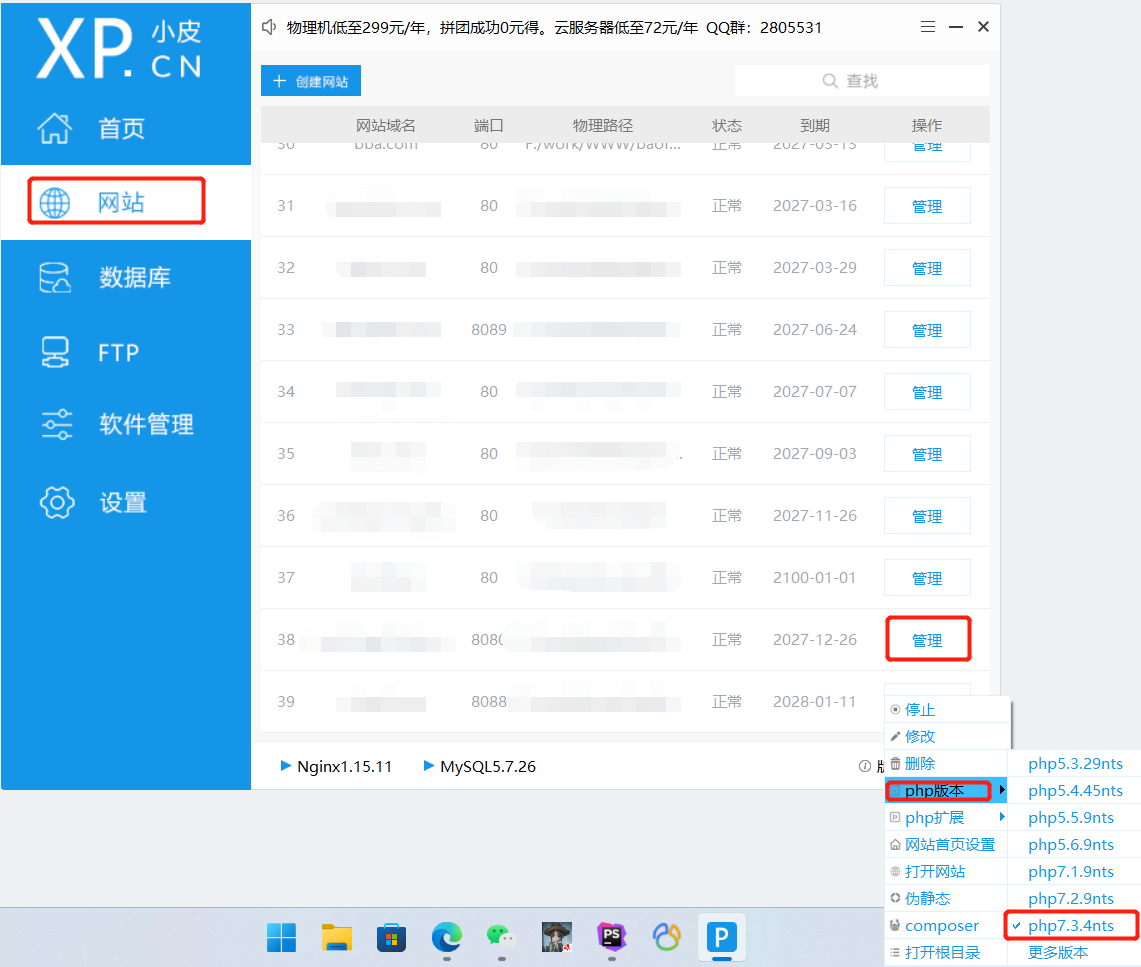Click 管理 button for site row 38
The width and height of the screenshot is (1141, 967).
pos(927,640)
